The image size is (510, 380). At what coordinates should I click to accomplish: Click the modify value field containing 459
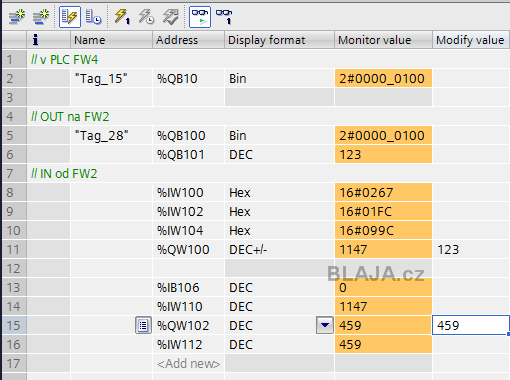(471, 325)
